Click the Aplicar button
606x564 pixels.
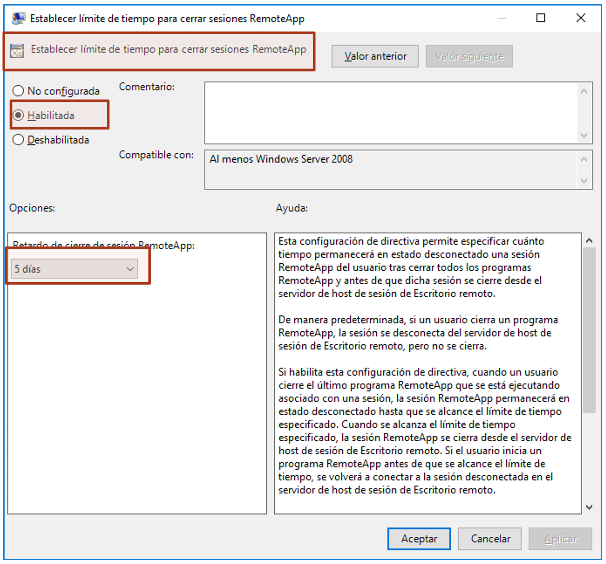(560, 538)
